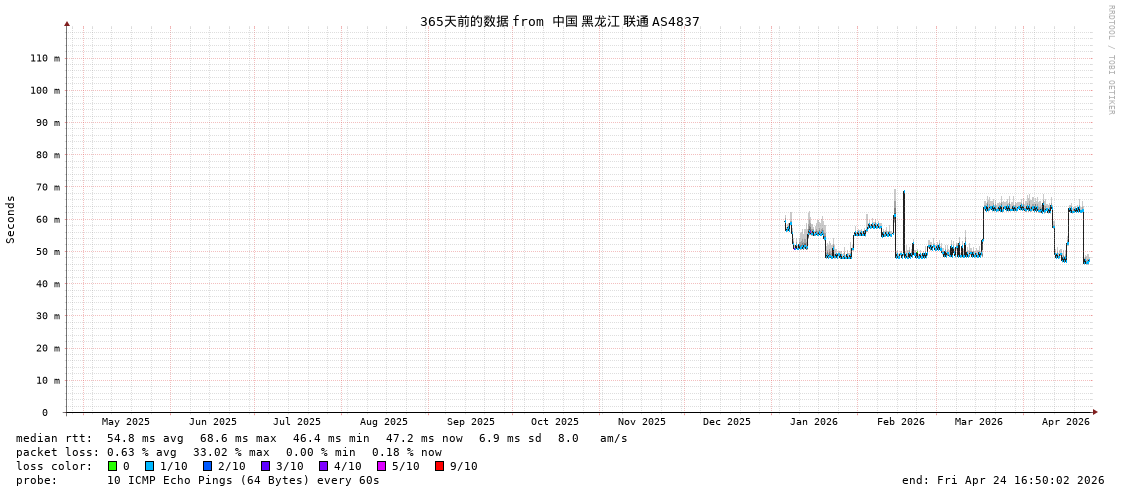The height and width of the screenshot is (494, 1121).
Task: Click the RRDTOOL / TOBI OETIKER watermark
Action: [1110, 60]
